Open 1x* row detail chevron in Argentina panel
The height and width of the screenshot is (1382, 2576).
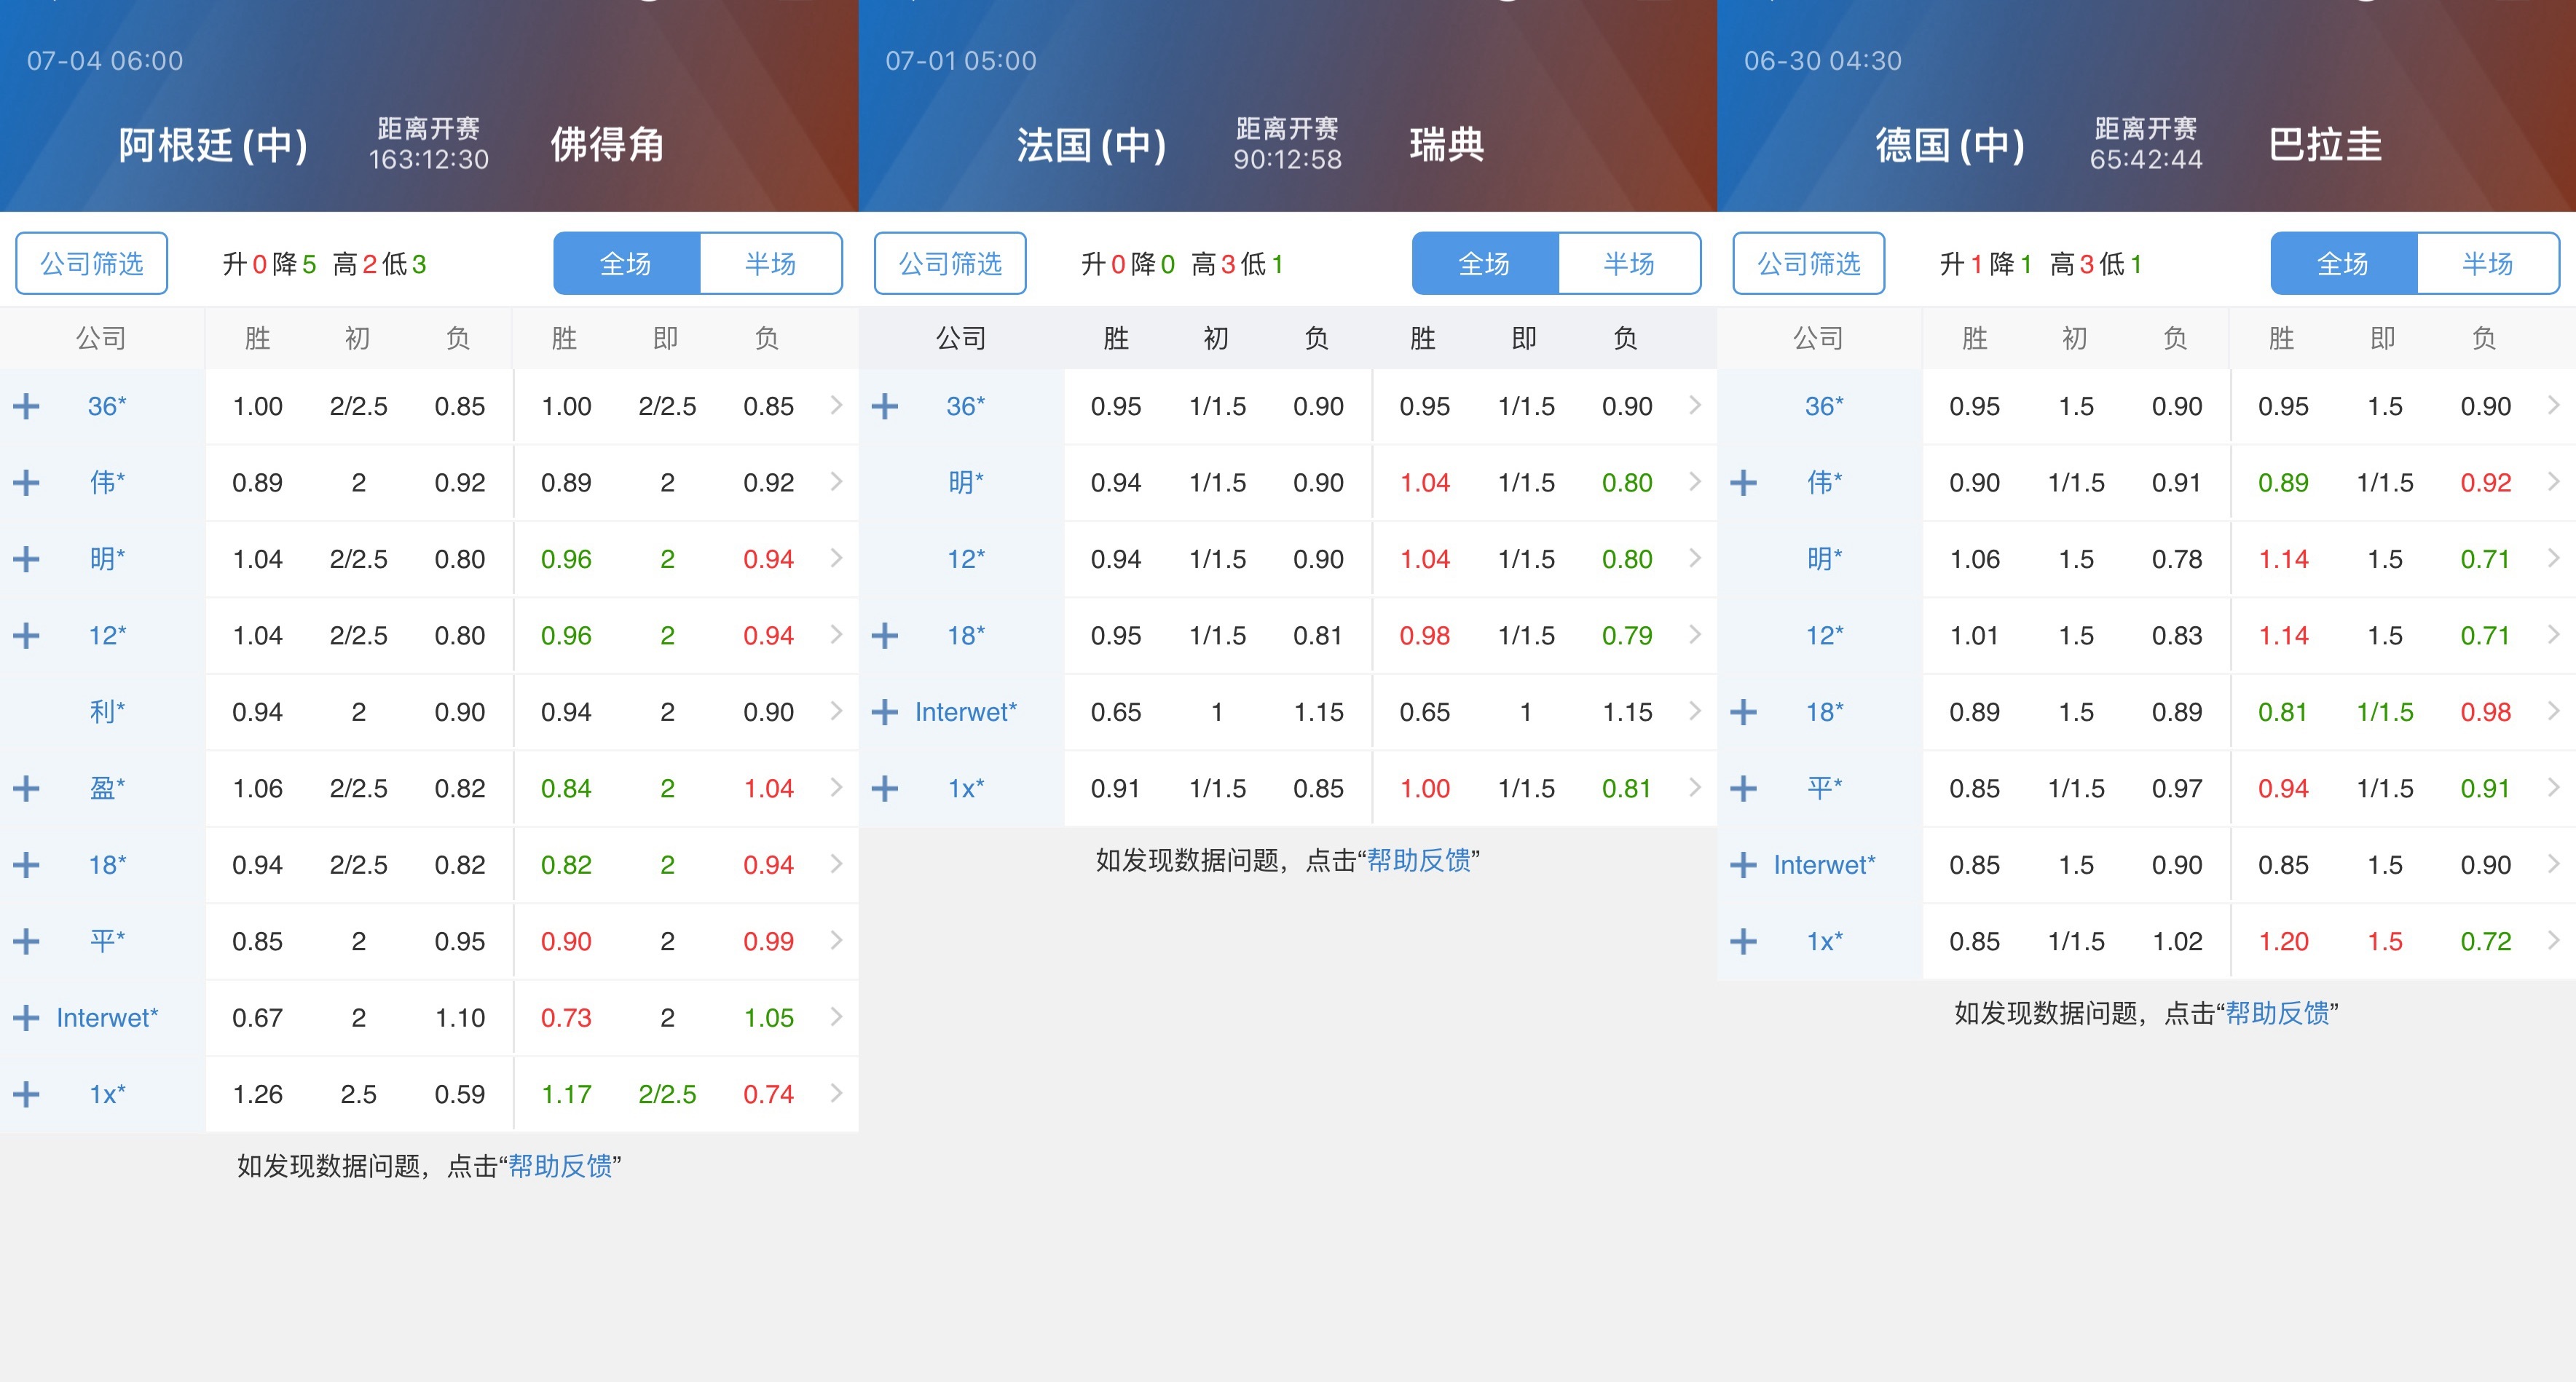pos(836,1093)
